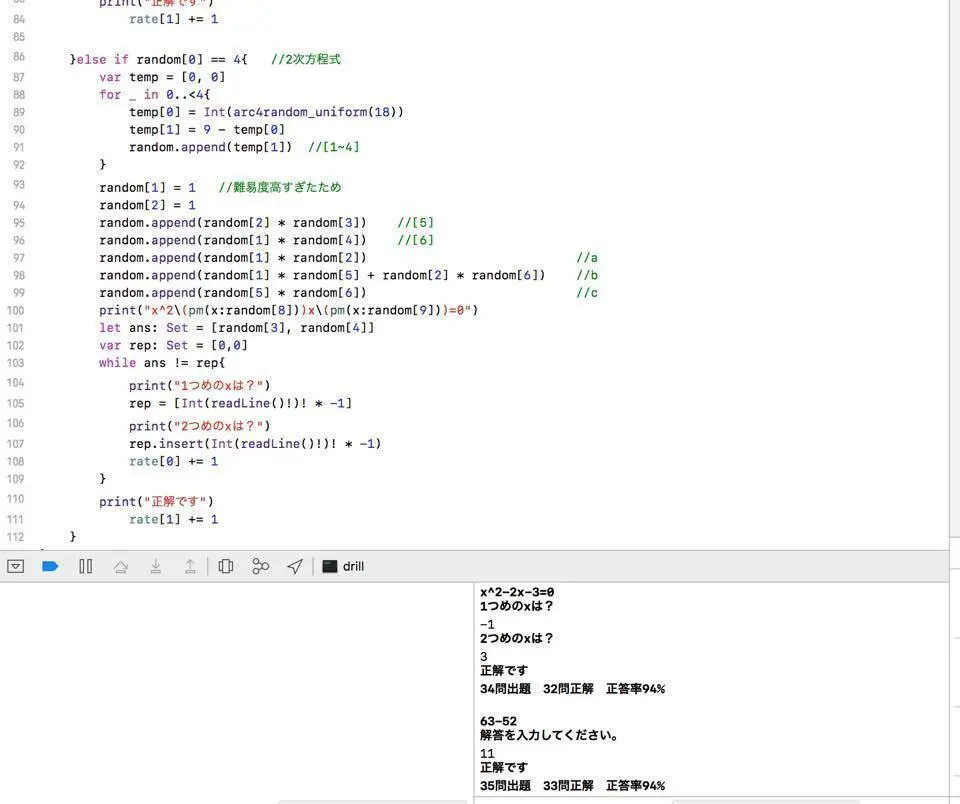960x804 pixels.
Task: Set a breakpoint on gutter line 93
Action: (19, 185)
